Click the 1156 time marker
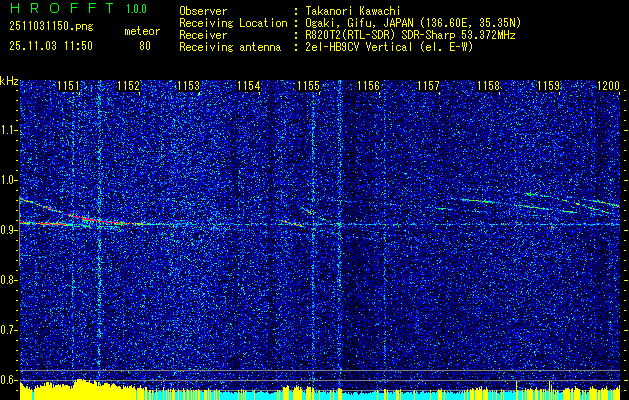 (369, 85)
